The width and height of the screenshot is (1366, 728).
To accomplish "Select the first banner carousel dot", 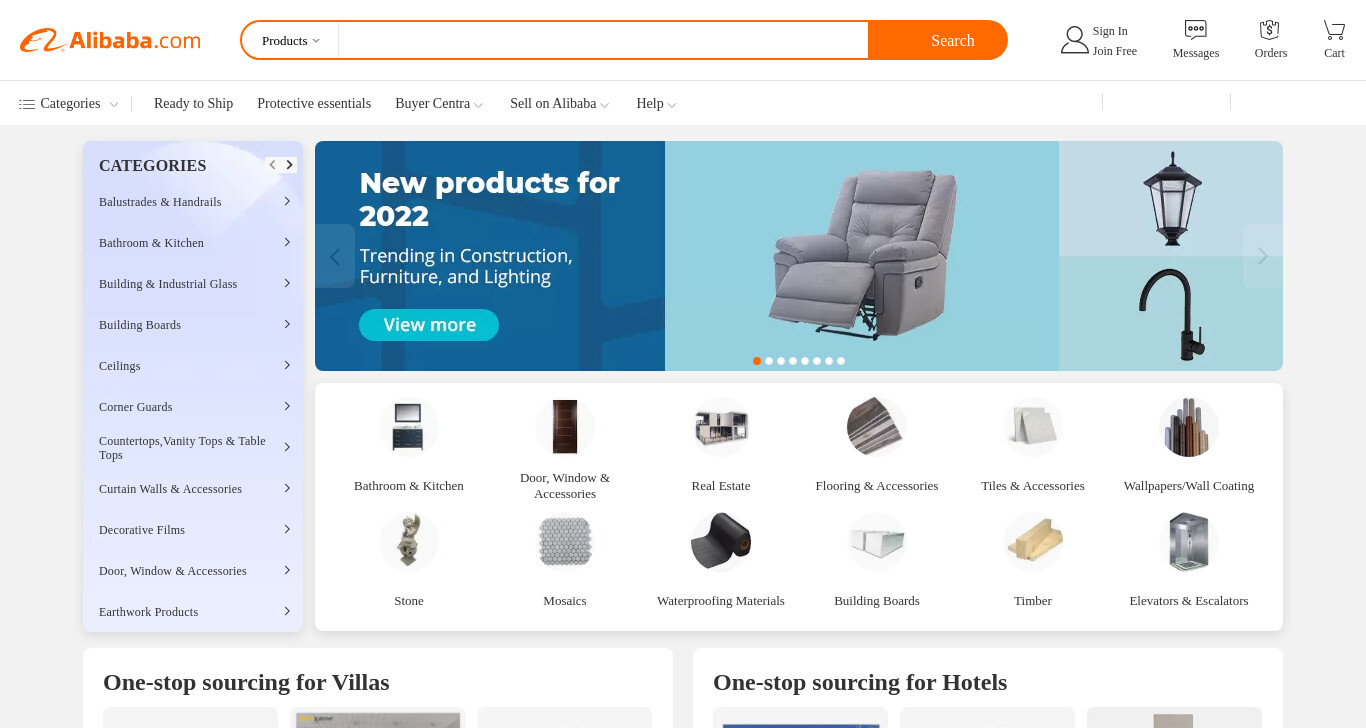I will coord(757,361).
